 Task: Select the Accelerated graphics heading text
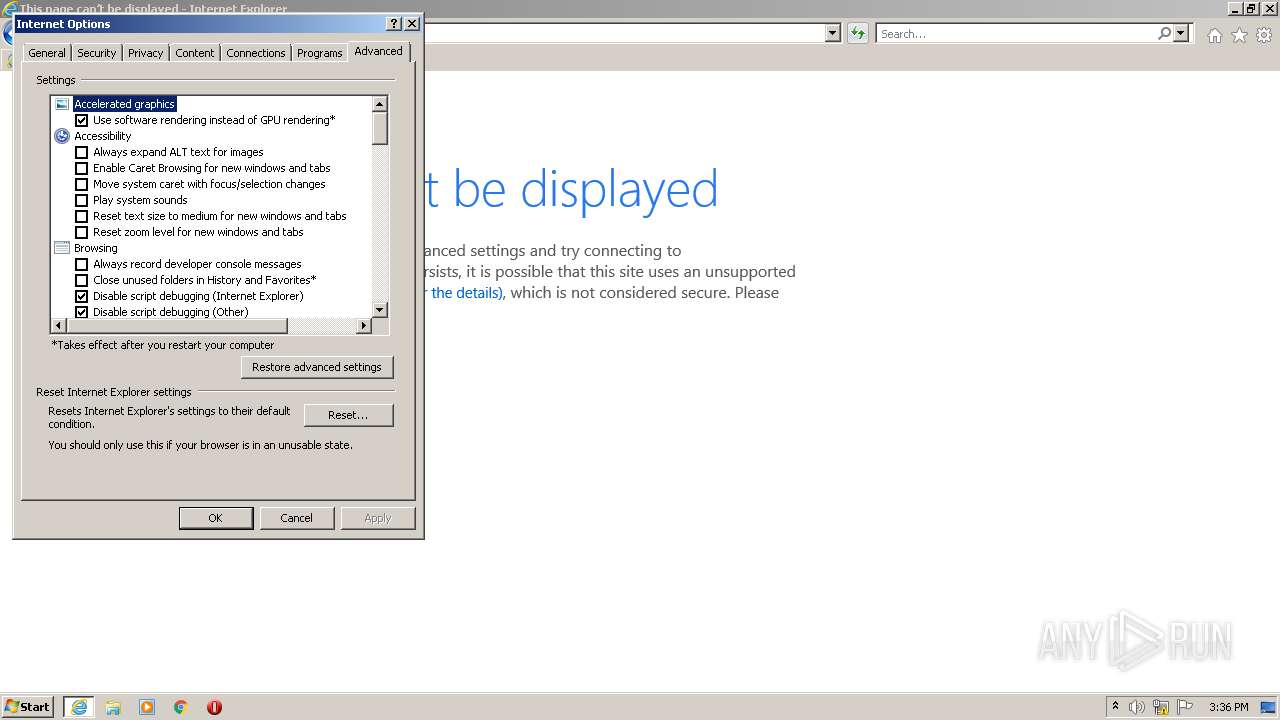(x=124, y=104)
